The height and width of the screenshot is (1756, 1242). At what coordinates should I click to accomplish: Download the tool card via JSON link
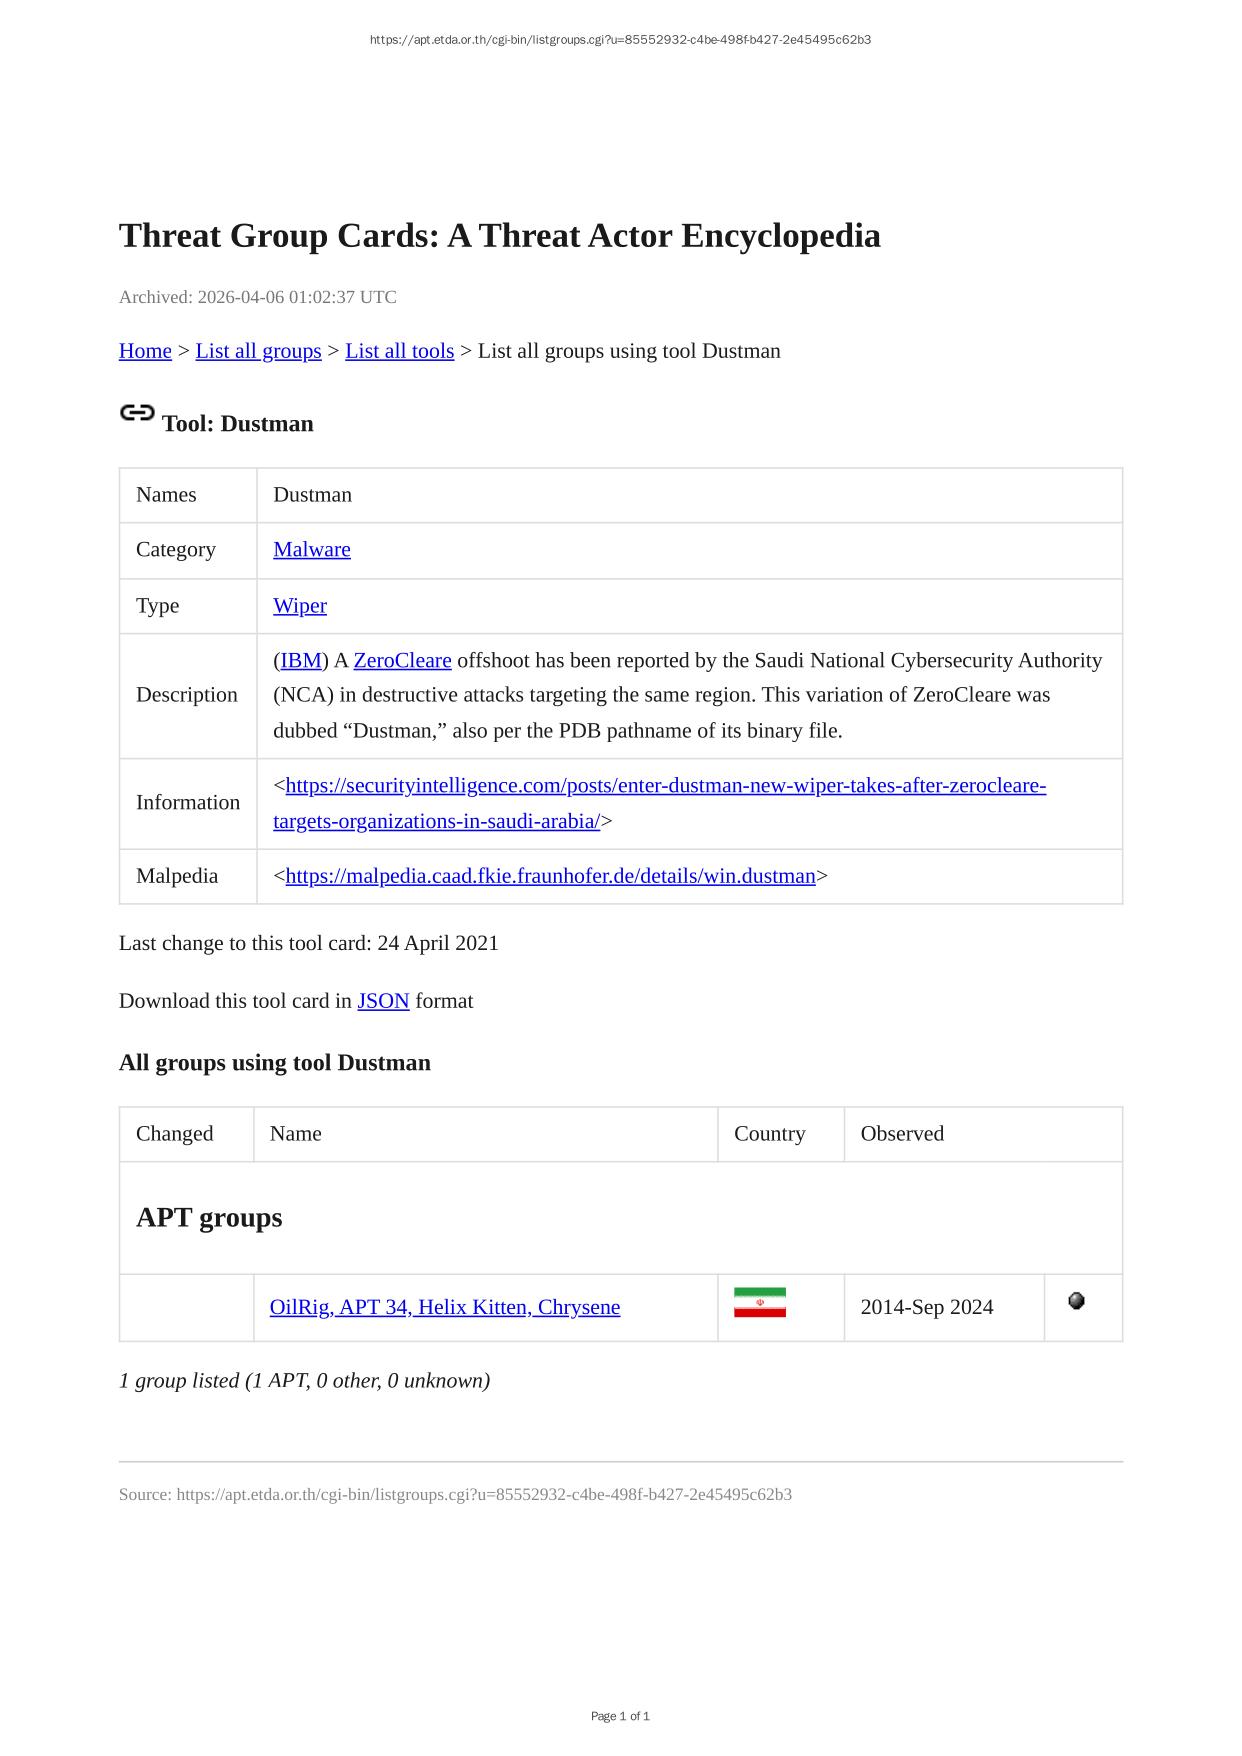coord(383,1001)
